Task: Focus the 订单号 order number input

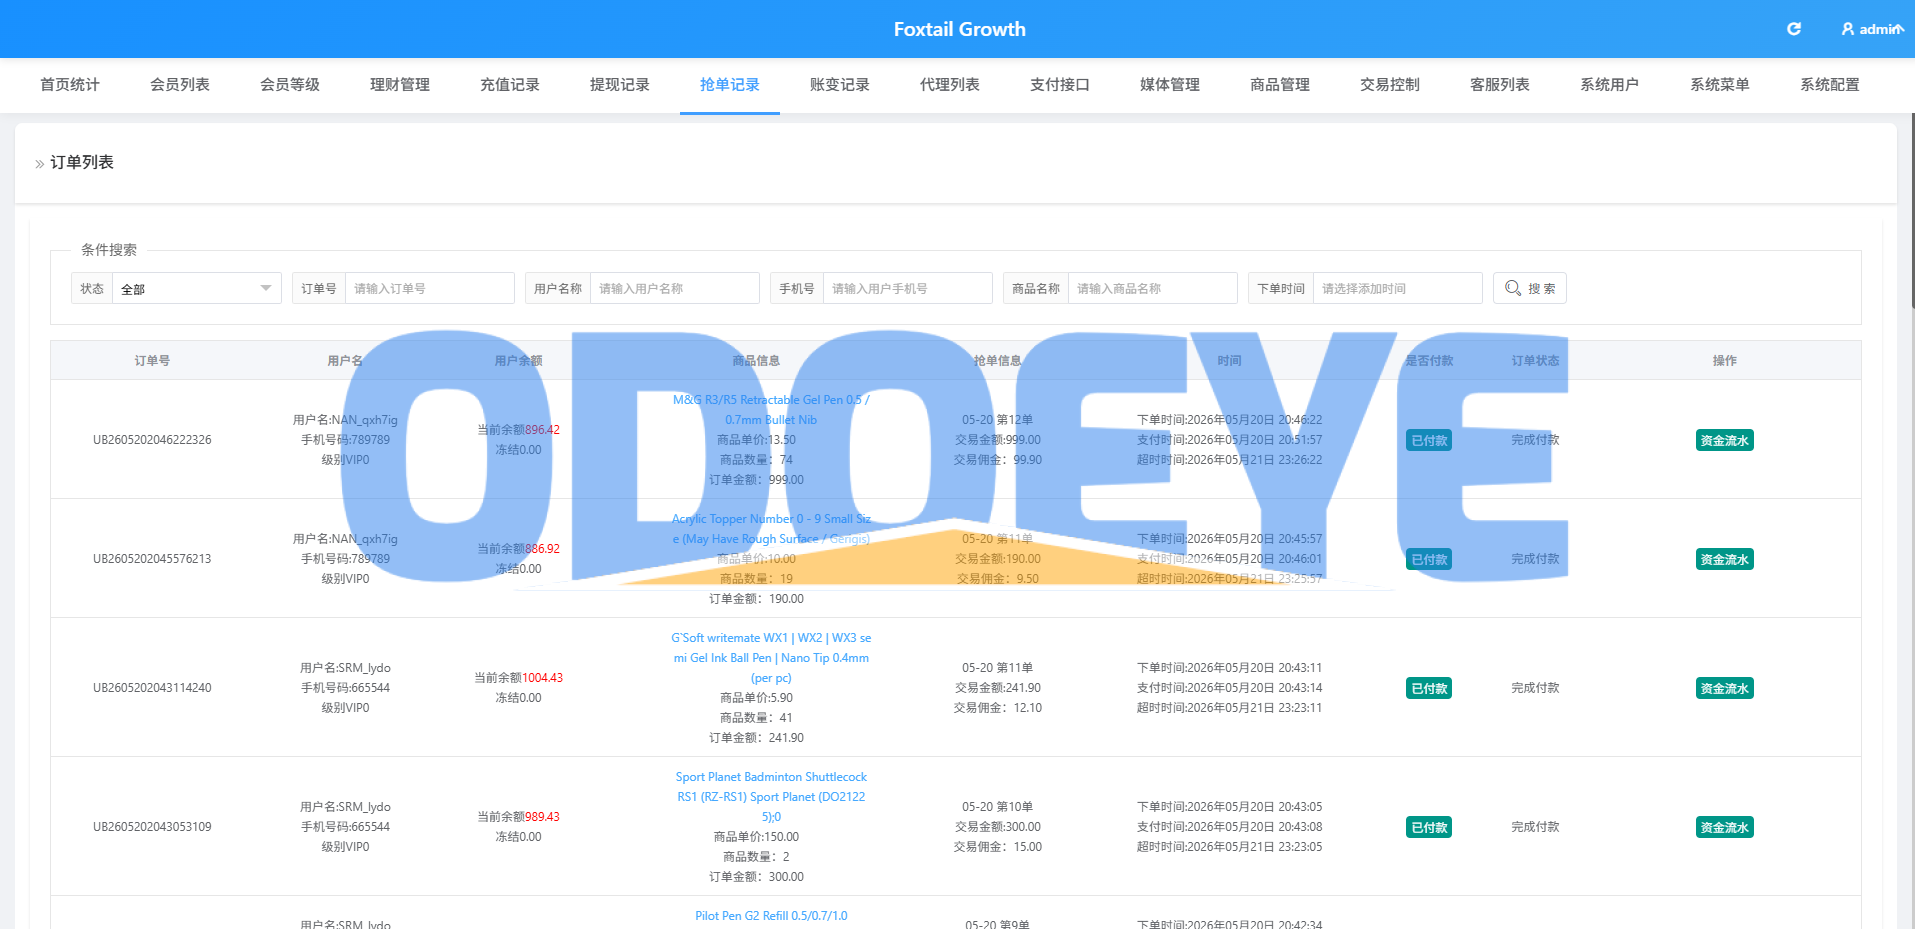Action: tap(429, 288)
